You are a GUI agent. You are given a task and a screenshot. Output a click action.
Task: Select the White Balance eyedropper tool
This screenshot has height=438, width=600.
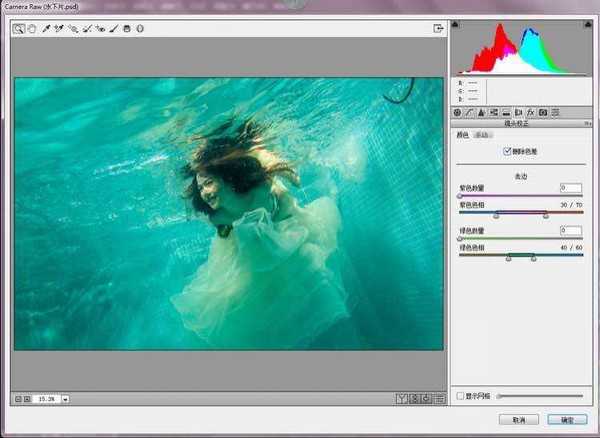[46, 29]
